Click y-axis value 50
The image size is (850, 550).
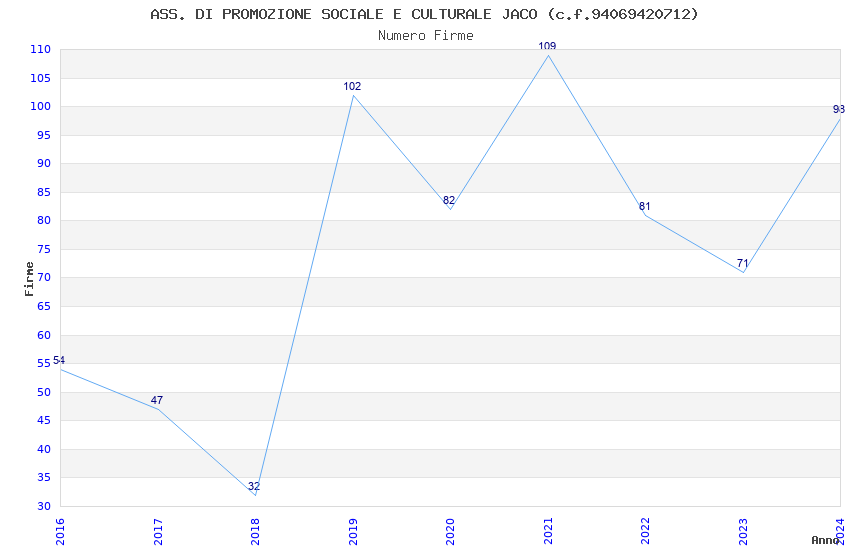(x=43, y=392)
